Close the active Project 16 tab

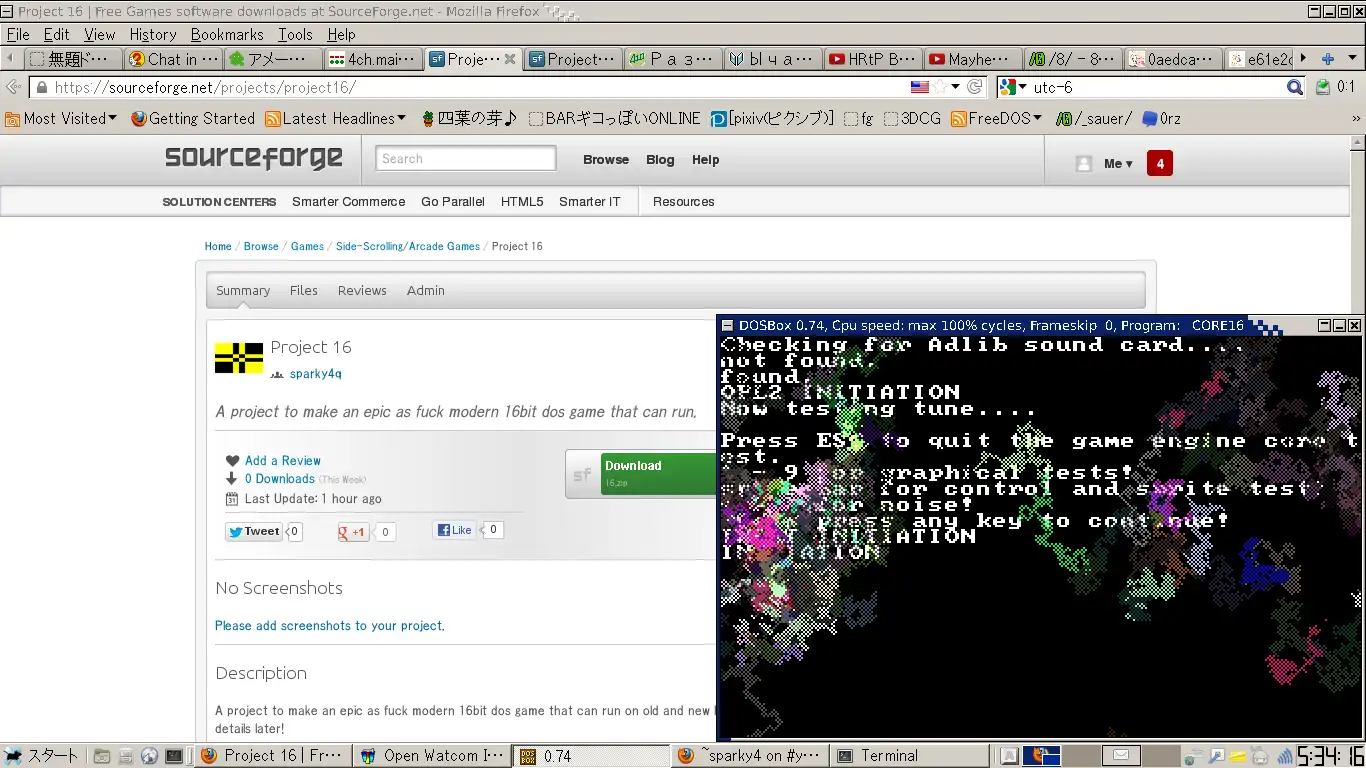click(510, 59)
